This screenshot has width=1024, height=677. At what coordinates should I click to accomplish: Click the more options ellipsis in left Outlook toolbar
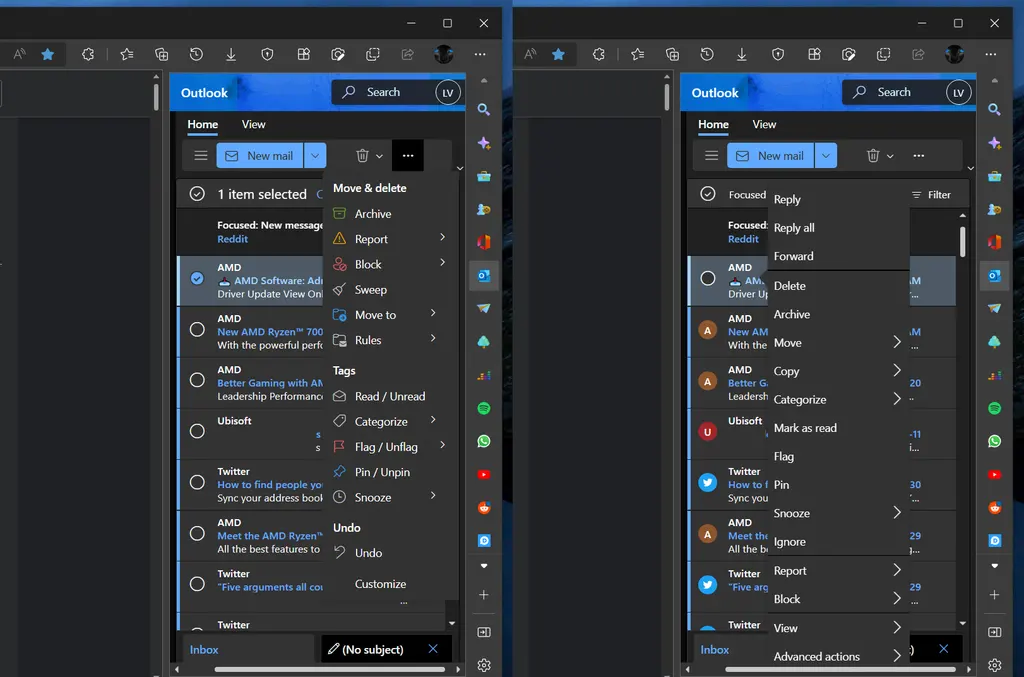tap(408, 155)
